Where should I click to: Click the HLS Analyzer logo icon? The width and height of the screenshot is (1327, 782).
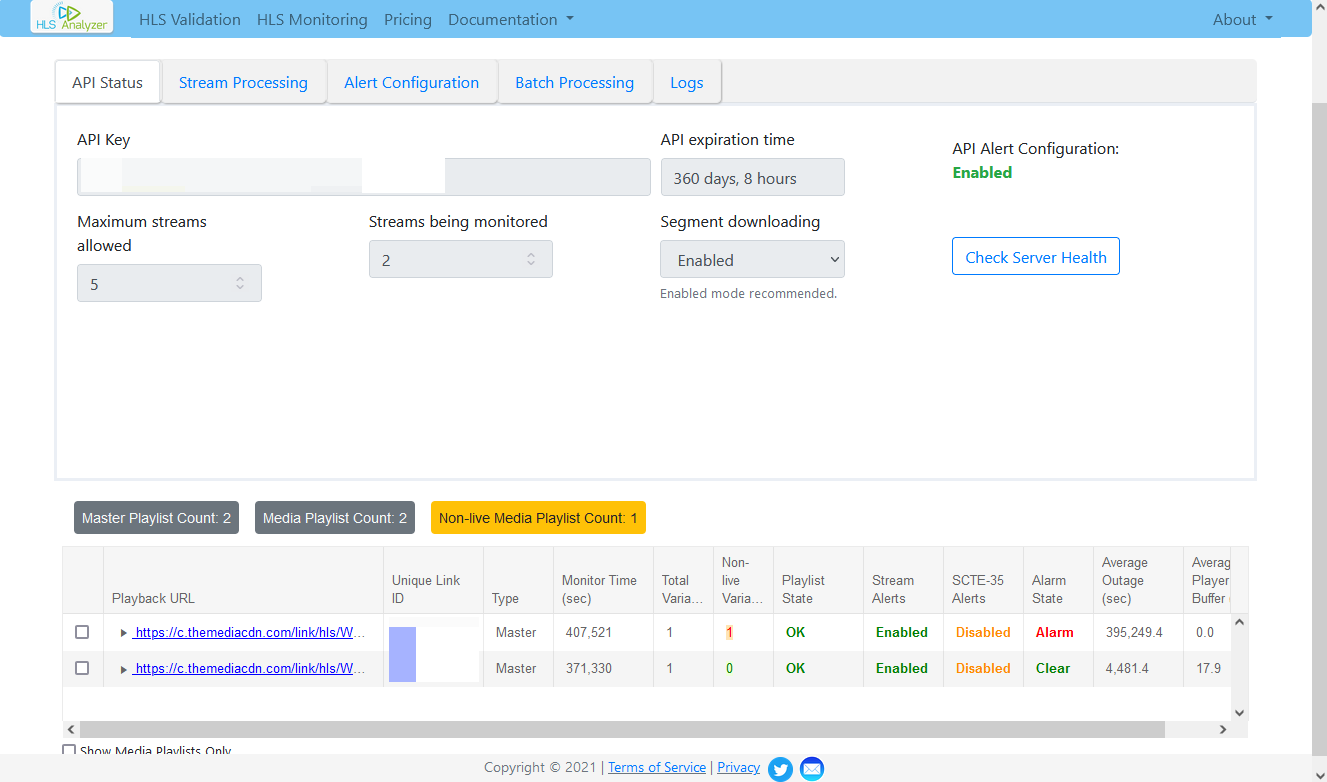click(70, 17)
